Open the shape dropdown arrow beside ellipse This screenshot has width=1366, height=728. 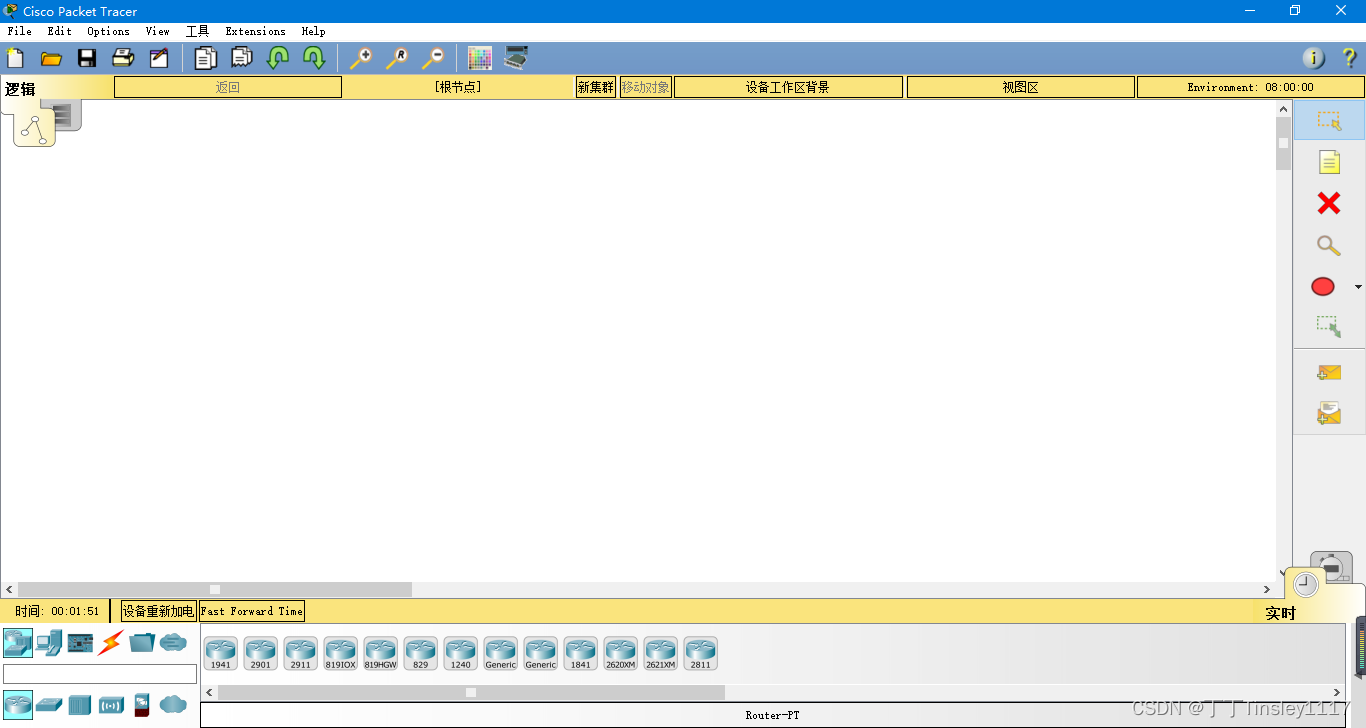(x=1358, y=287)
